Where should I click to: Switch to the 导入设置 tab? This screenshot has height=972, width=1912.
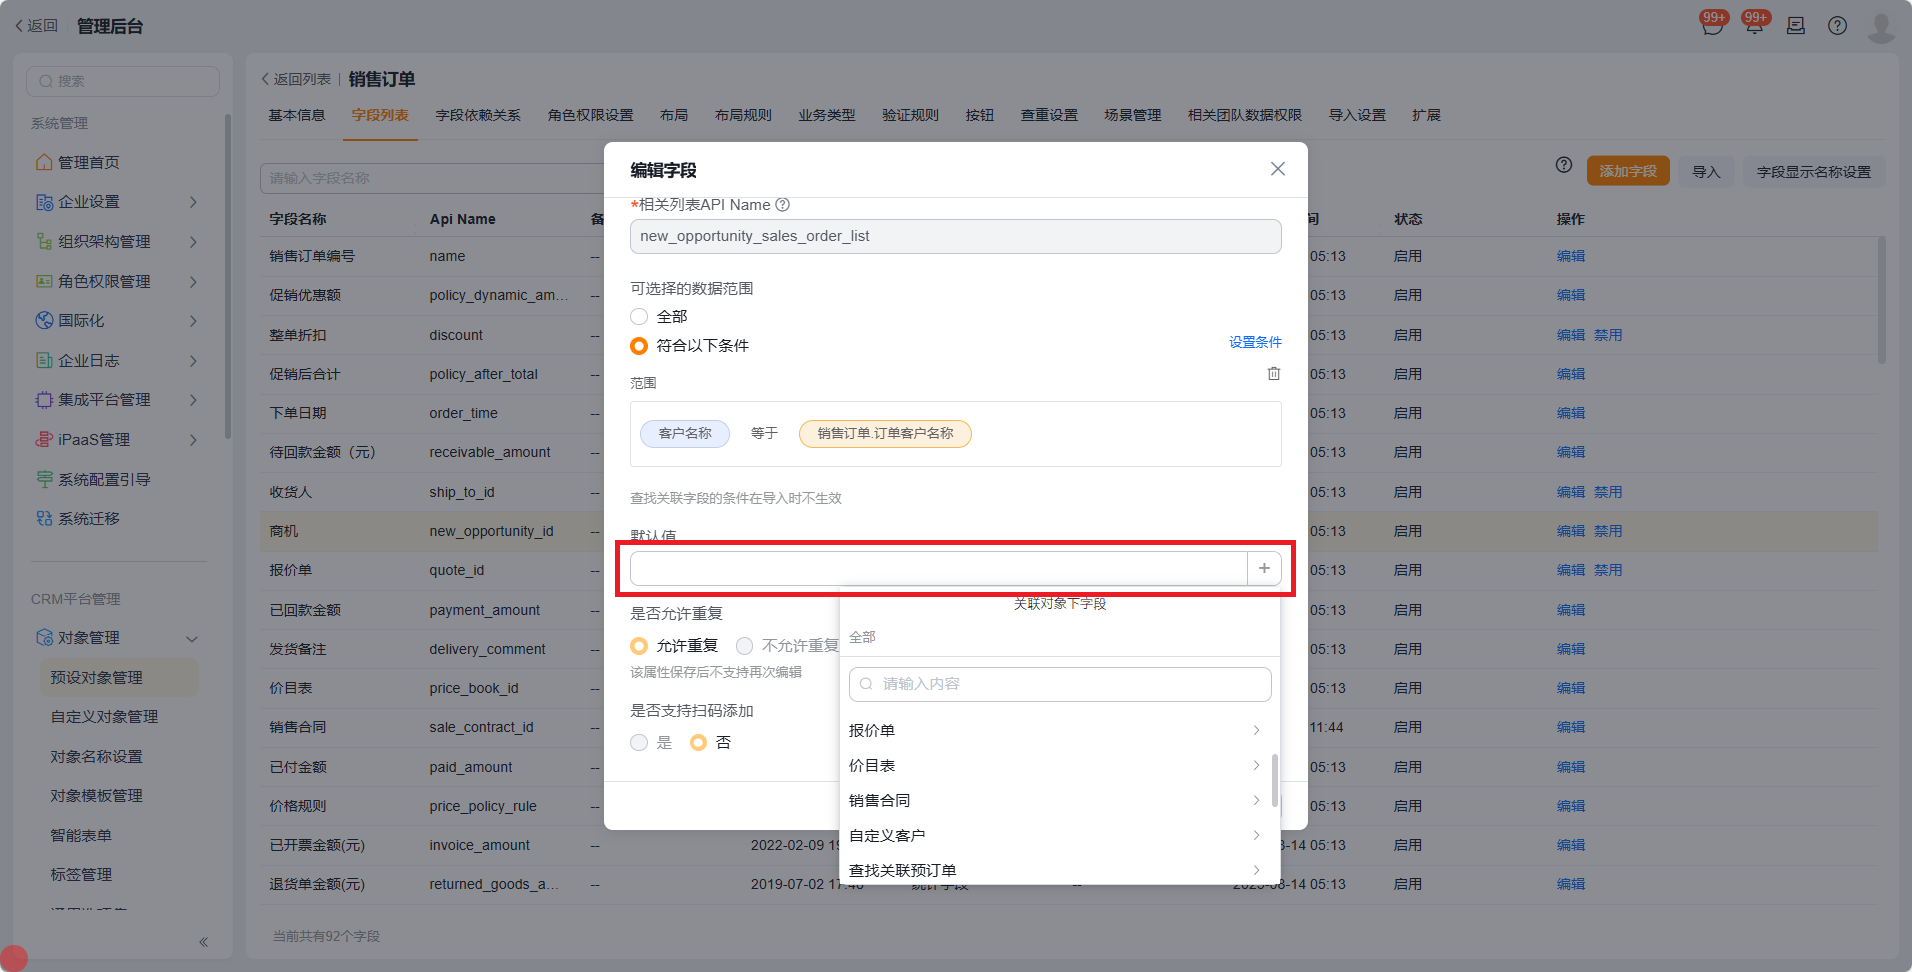pos(1357,115)
